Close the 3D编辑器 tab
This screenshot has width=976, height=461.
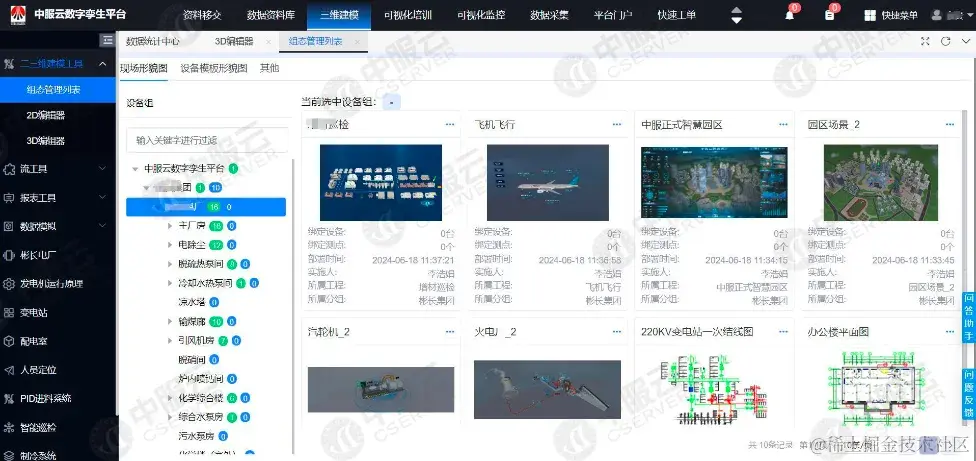click(268, 42)
